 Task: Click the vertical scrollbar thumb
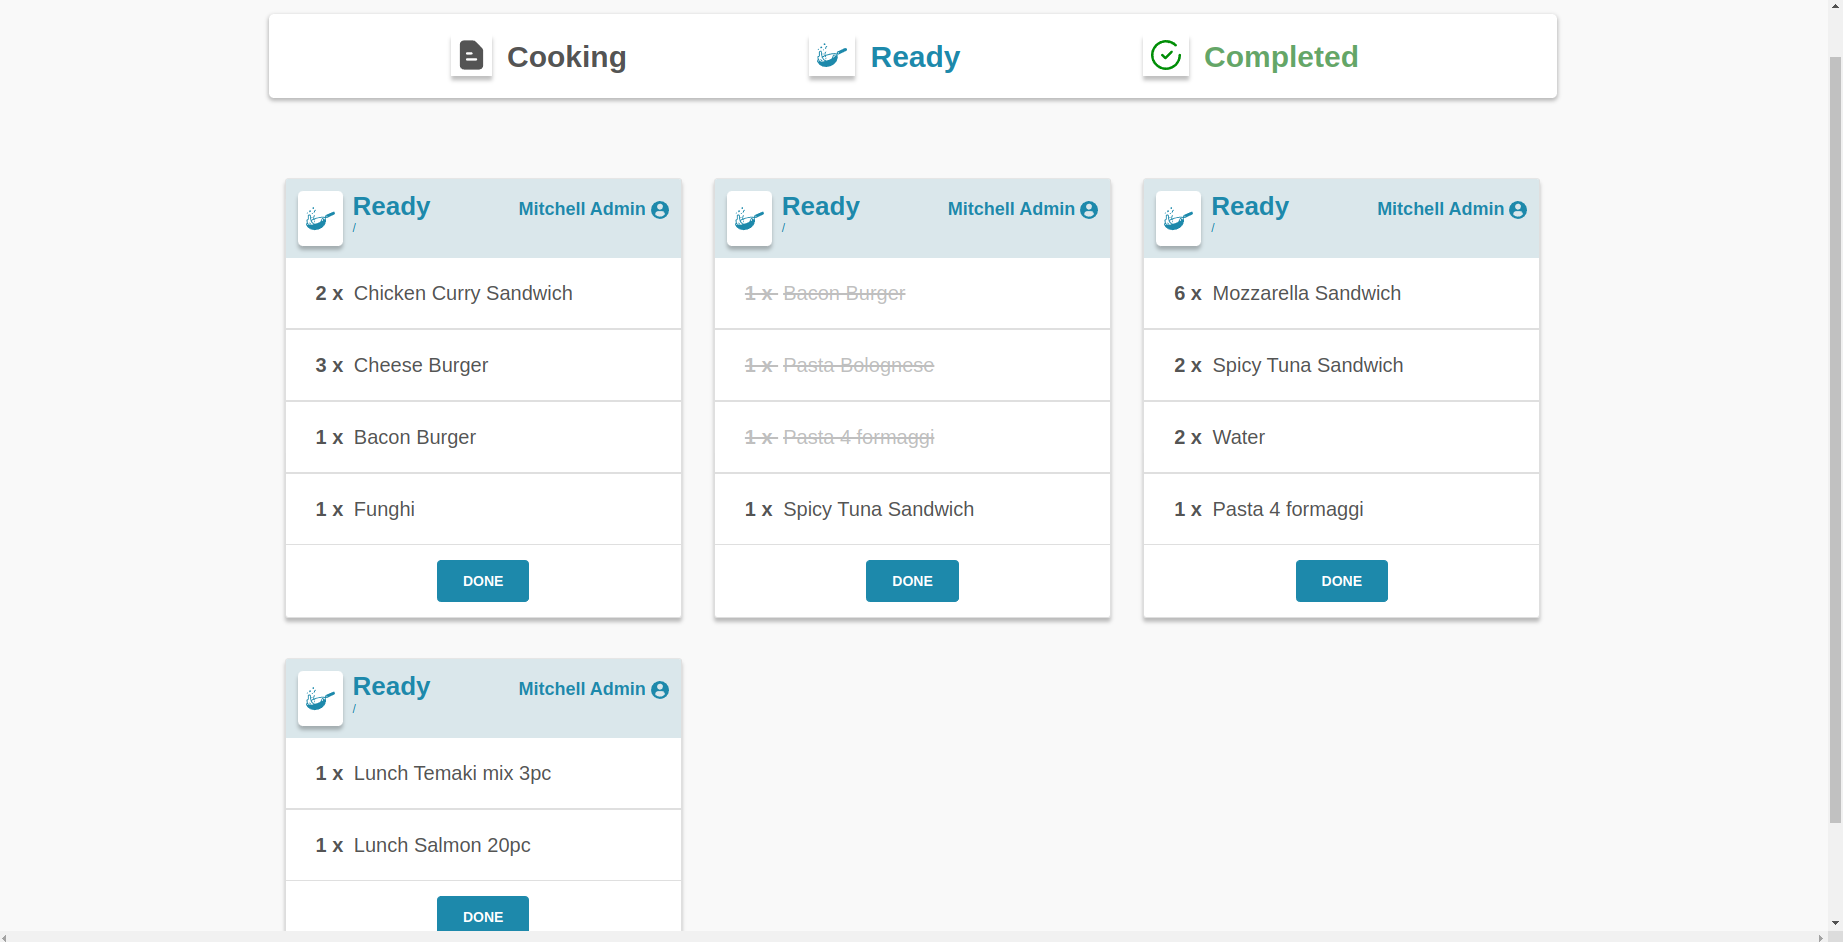(1835, 440)
